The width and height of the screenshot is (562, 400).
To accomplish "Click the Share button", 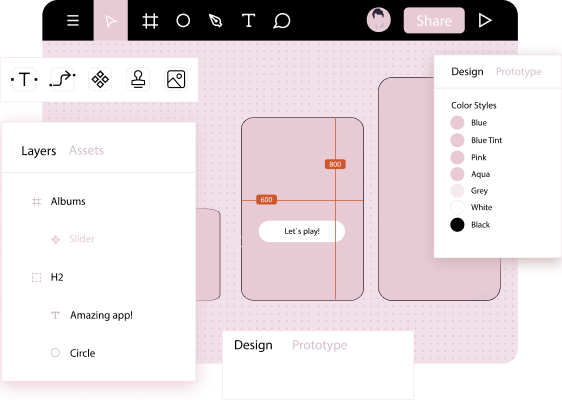I will 434,20.
